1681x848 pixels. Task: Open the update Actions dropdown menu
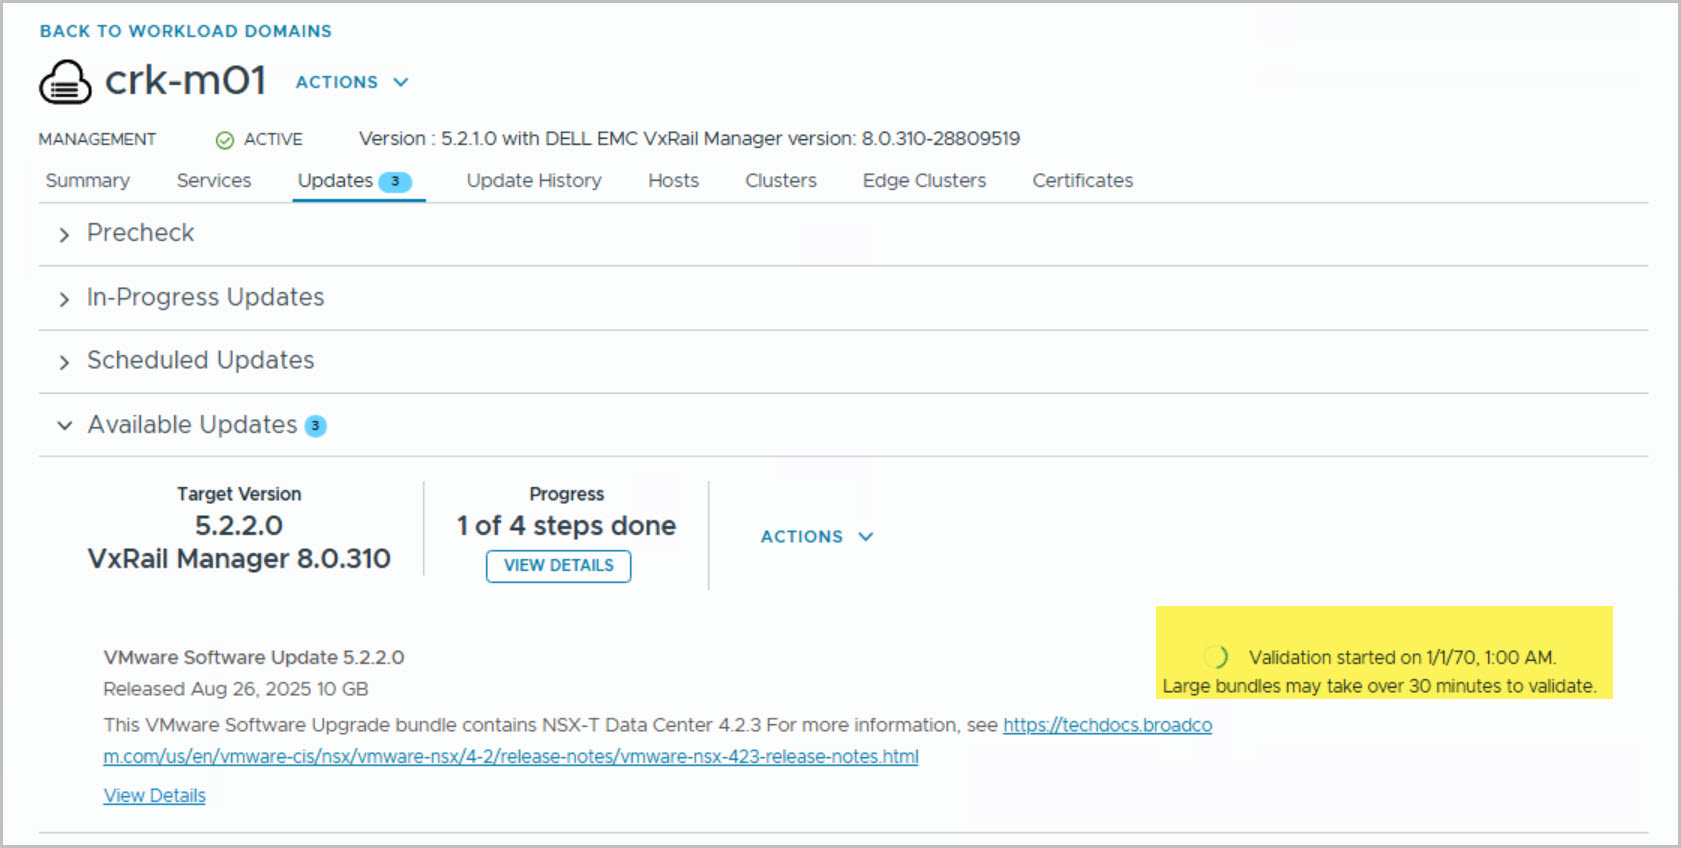[x=816, y=537]
